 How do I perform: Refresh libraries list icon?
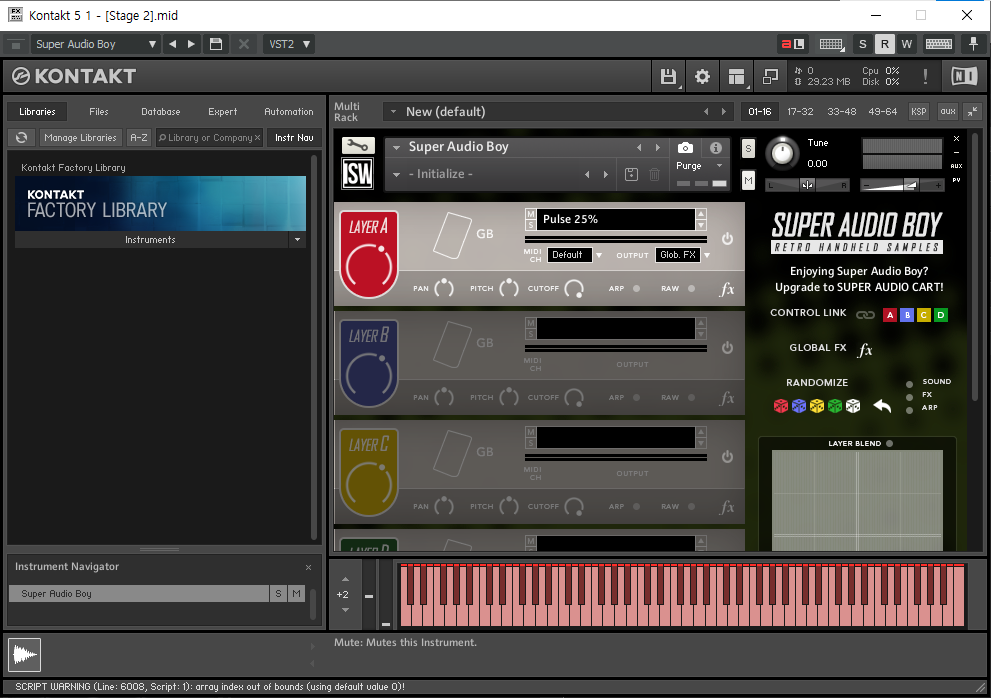click(x=21, y=137)
